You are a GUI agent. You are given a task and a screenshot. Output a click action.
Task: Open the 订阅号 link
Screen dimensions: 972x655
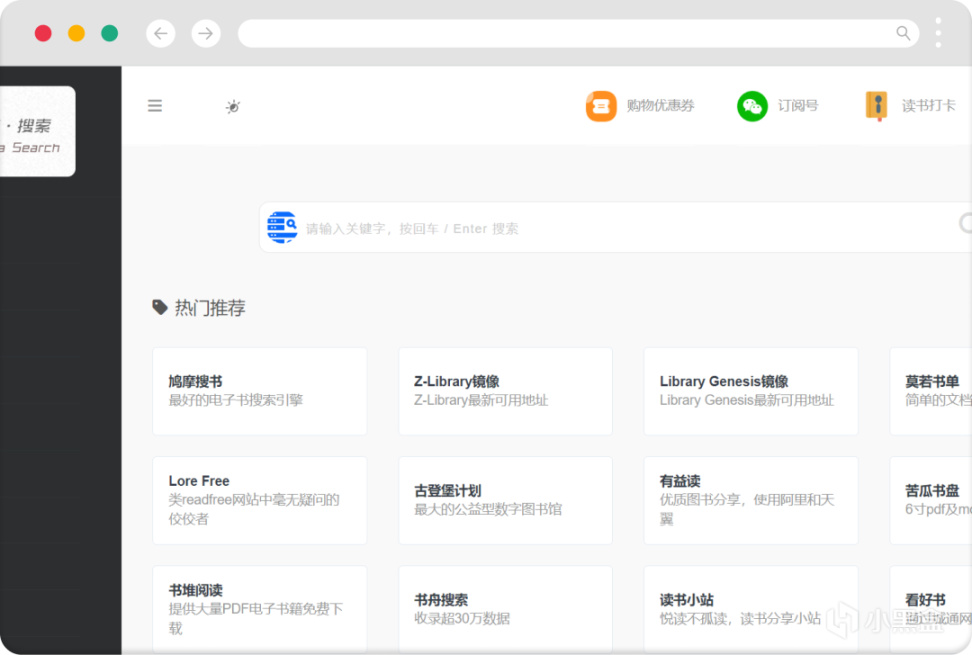[x=798, y=106]
